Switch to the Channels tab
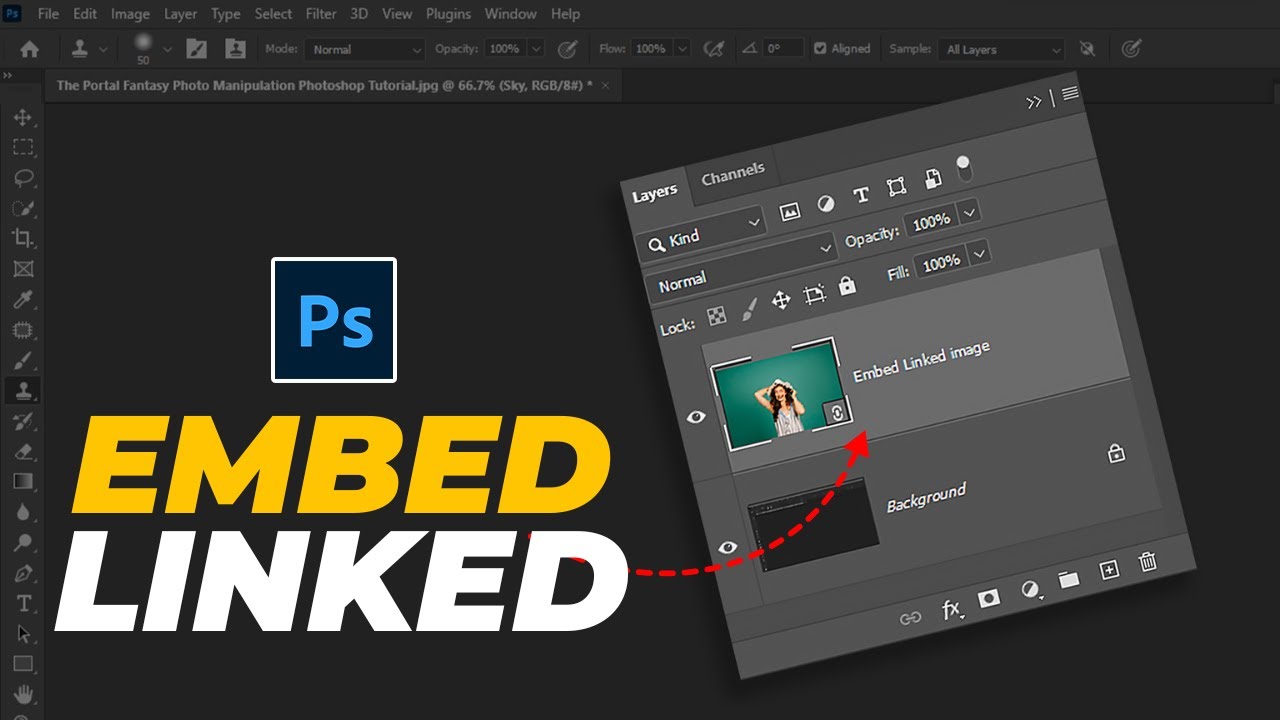Image resolution: width=1280 pixels, height=720 pixels. coord(733,175)
